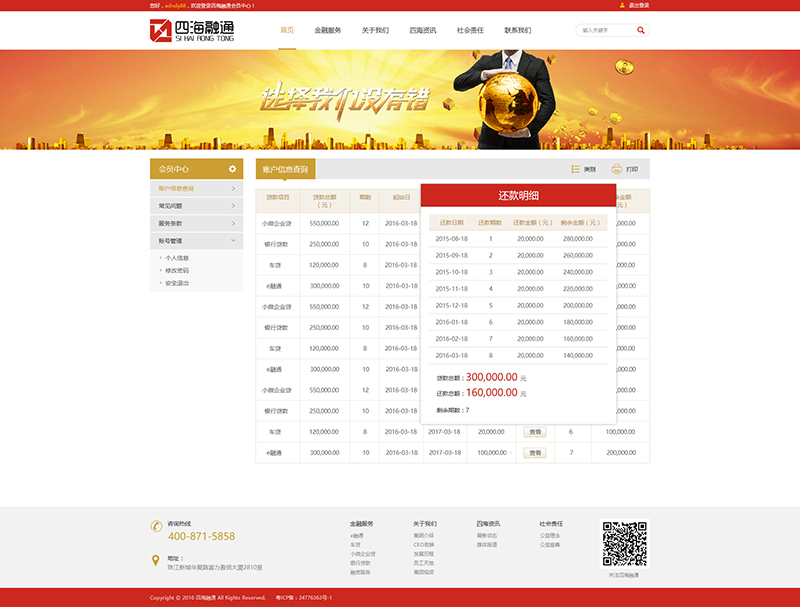
Task: Open the 四海资讯 nav menu
Action: click(x=422, y=31)
